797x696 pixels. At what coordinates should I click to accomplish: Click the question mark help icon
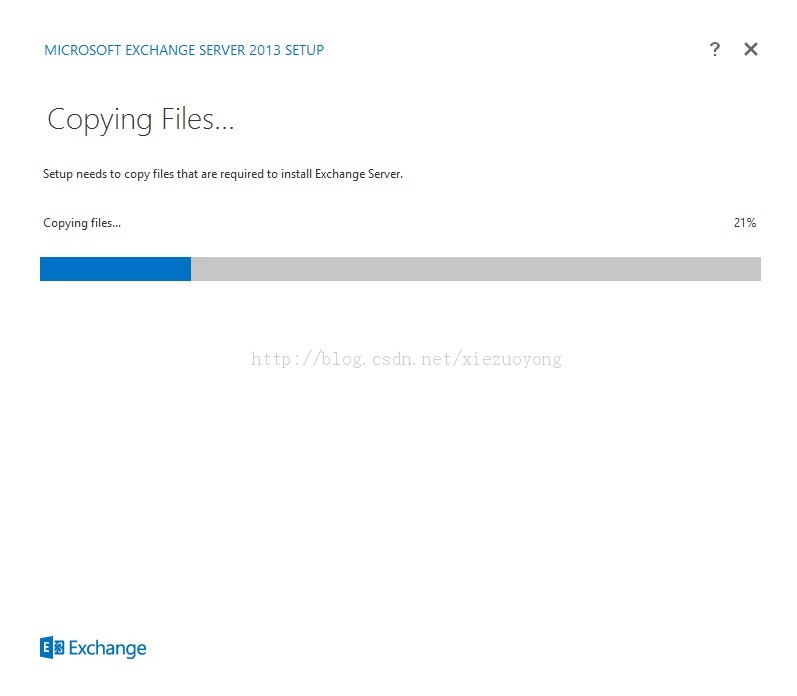714,49
